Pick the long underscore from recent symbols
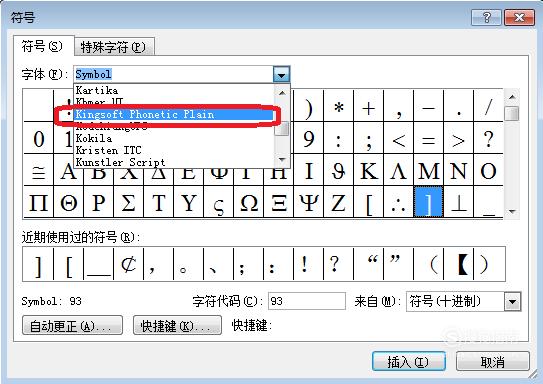543x384 pixels. (x=98, y=264)
